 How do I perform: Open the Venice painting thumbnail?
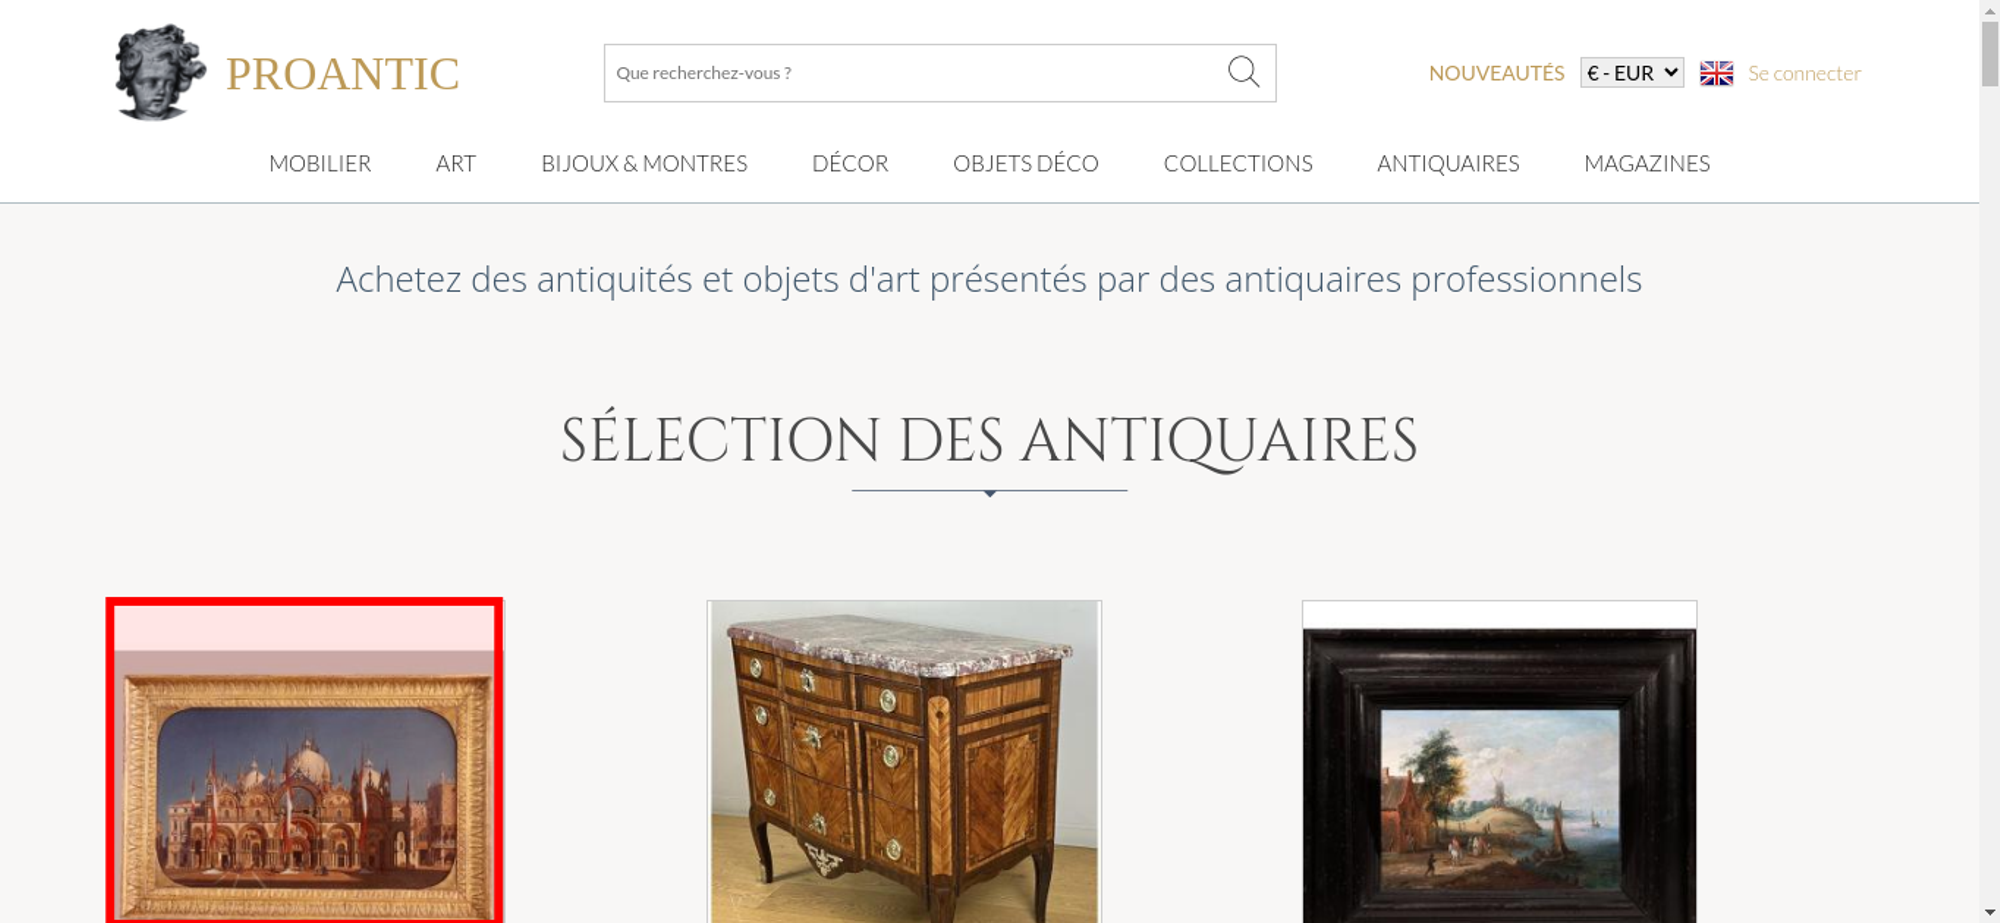pos(304,760)
